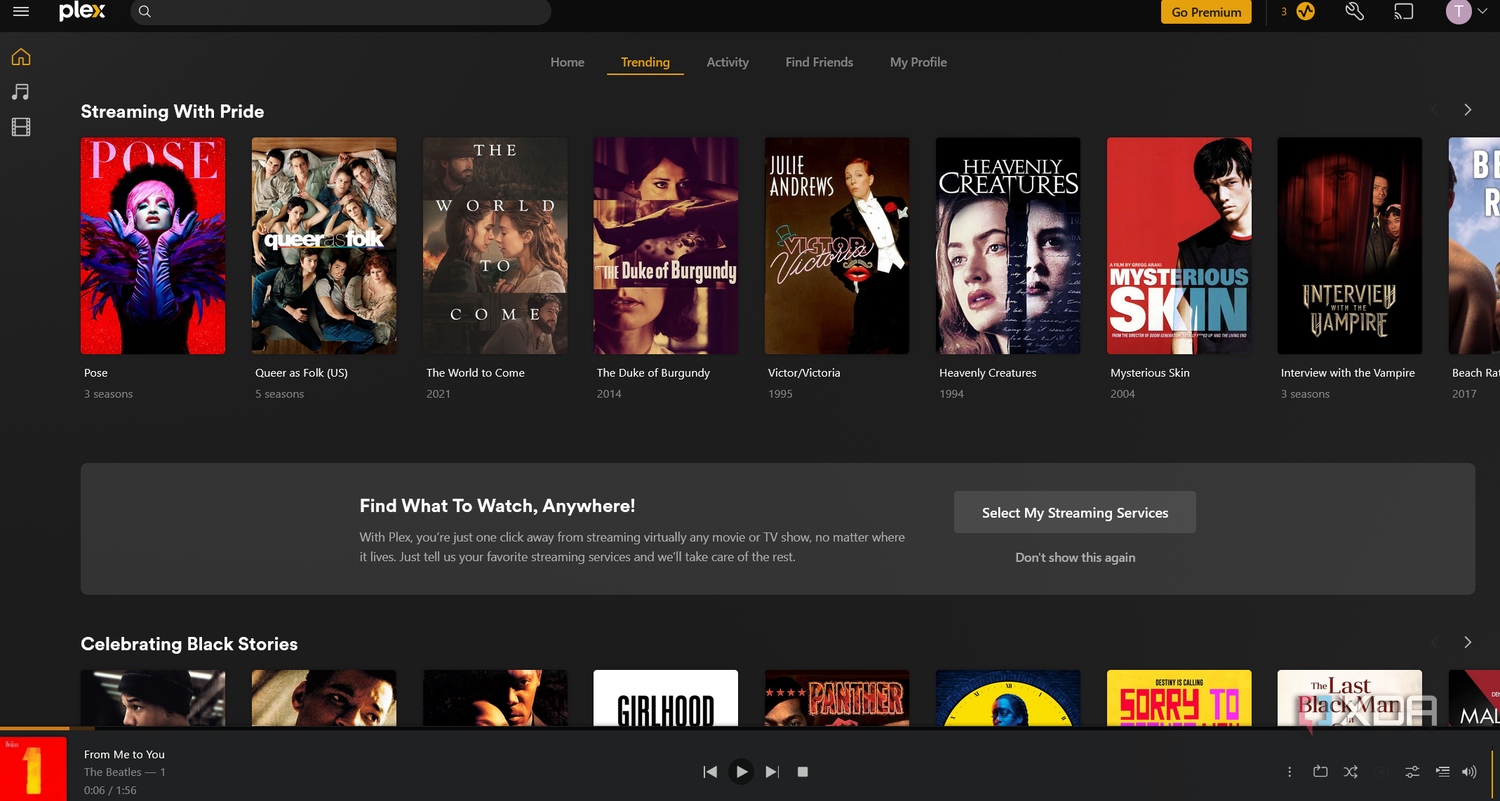Show more Celebrating Black Stories titles
Screen dimensions: 1500x801
click(1467, 642)
